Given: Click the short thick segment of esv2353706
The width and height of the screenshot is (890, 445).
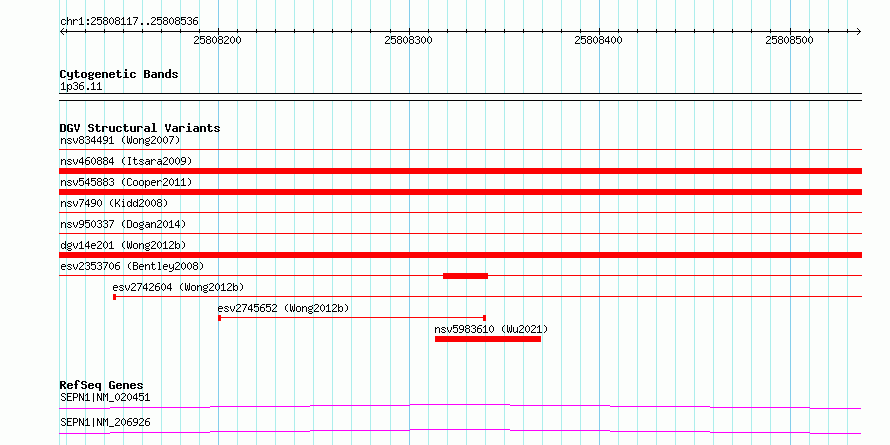Looking at the screenshot, I should point(465,276).
